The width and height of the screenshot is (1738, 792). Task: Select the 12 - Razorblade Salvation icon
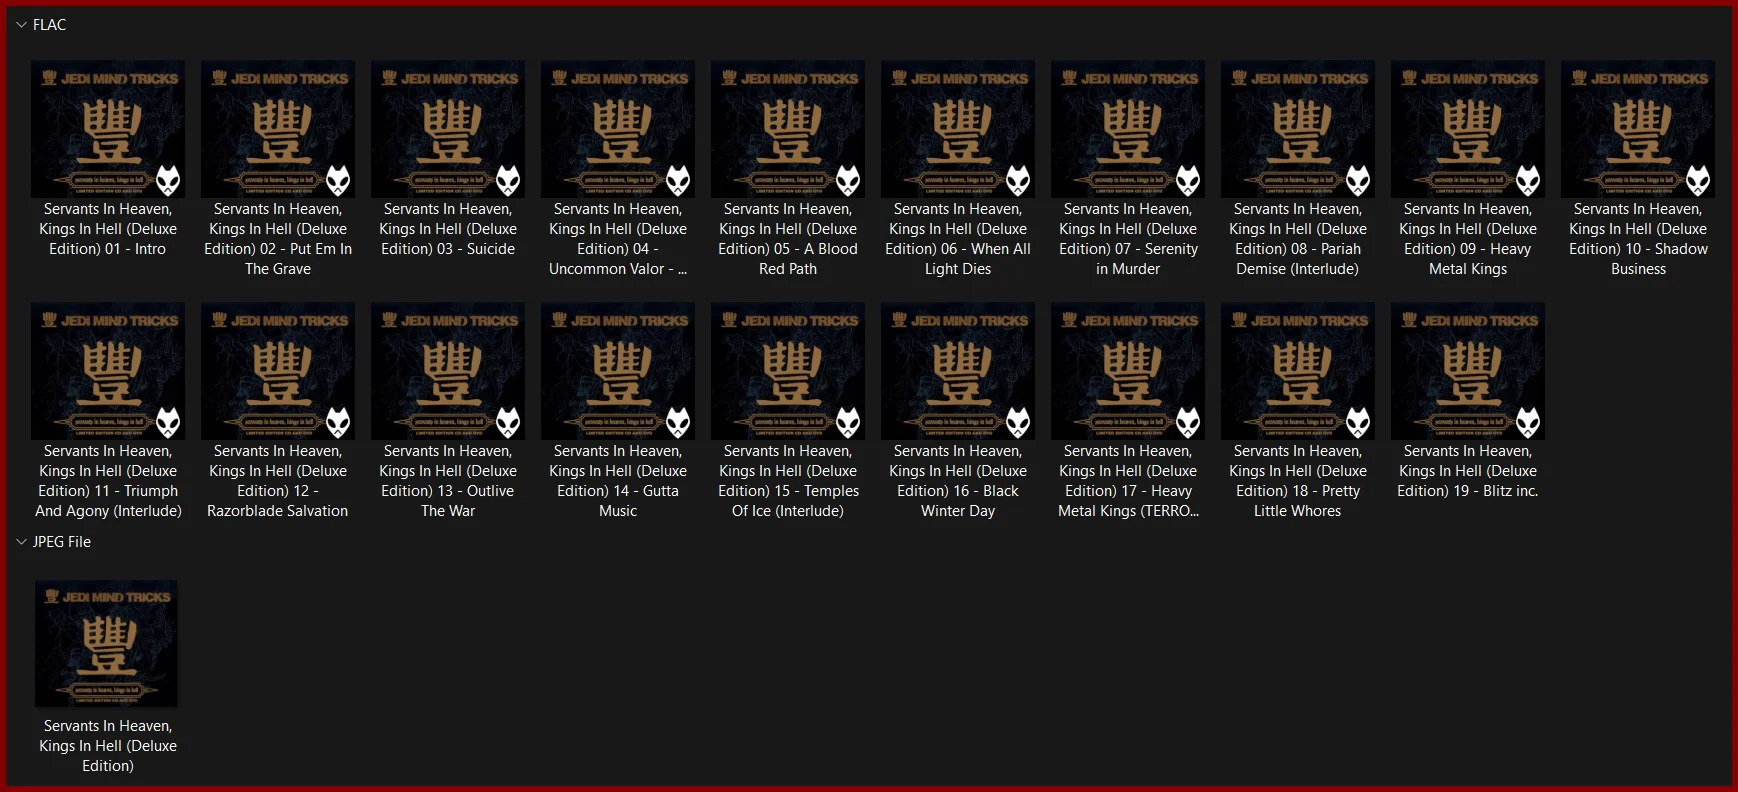278,371
